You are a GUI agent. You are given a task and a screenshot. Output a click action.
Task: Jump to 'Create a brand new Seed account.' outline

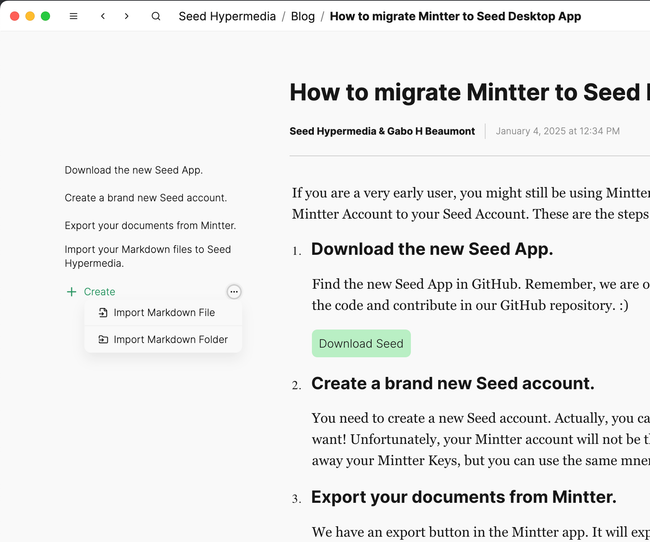point(146,198)
